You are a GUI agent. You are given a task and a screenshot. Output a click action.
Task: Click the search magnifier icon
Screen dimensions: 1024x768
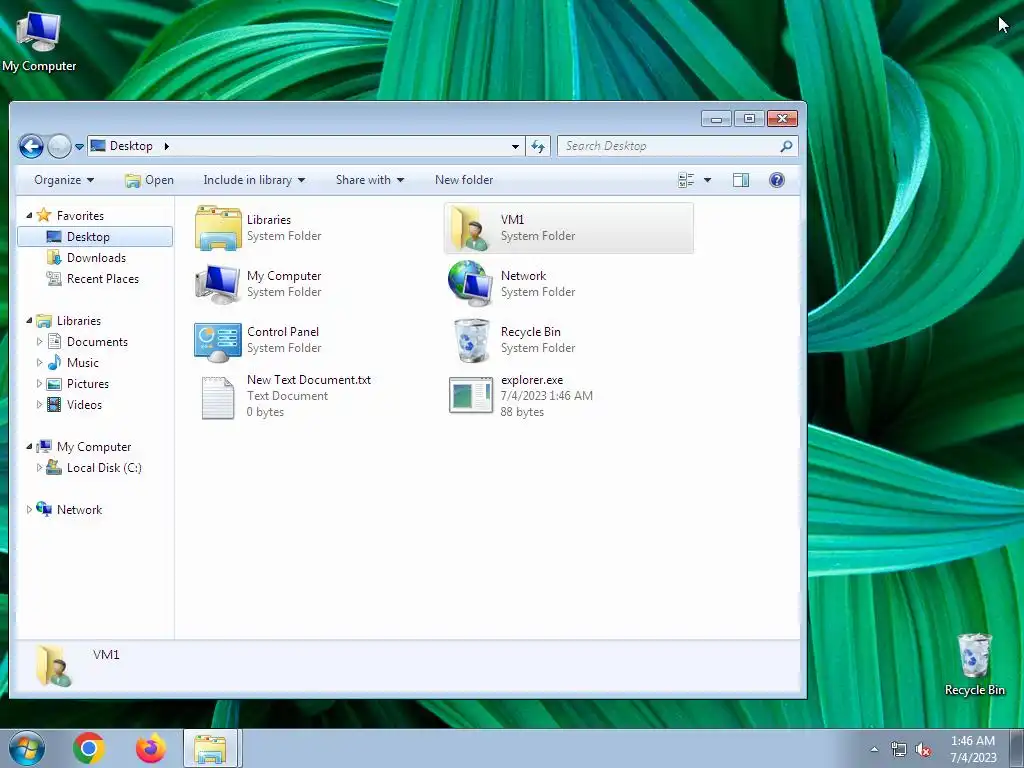click(x=786, y=146)
